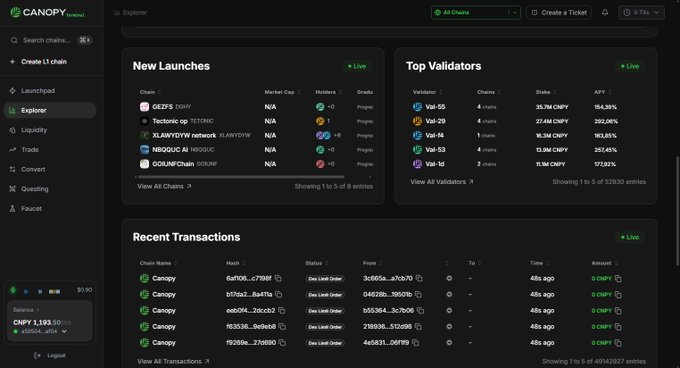Copy hash 6af106...c7198f
Viewport: 680px width, 368px height.
point(278,278)
